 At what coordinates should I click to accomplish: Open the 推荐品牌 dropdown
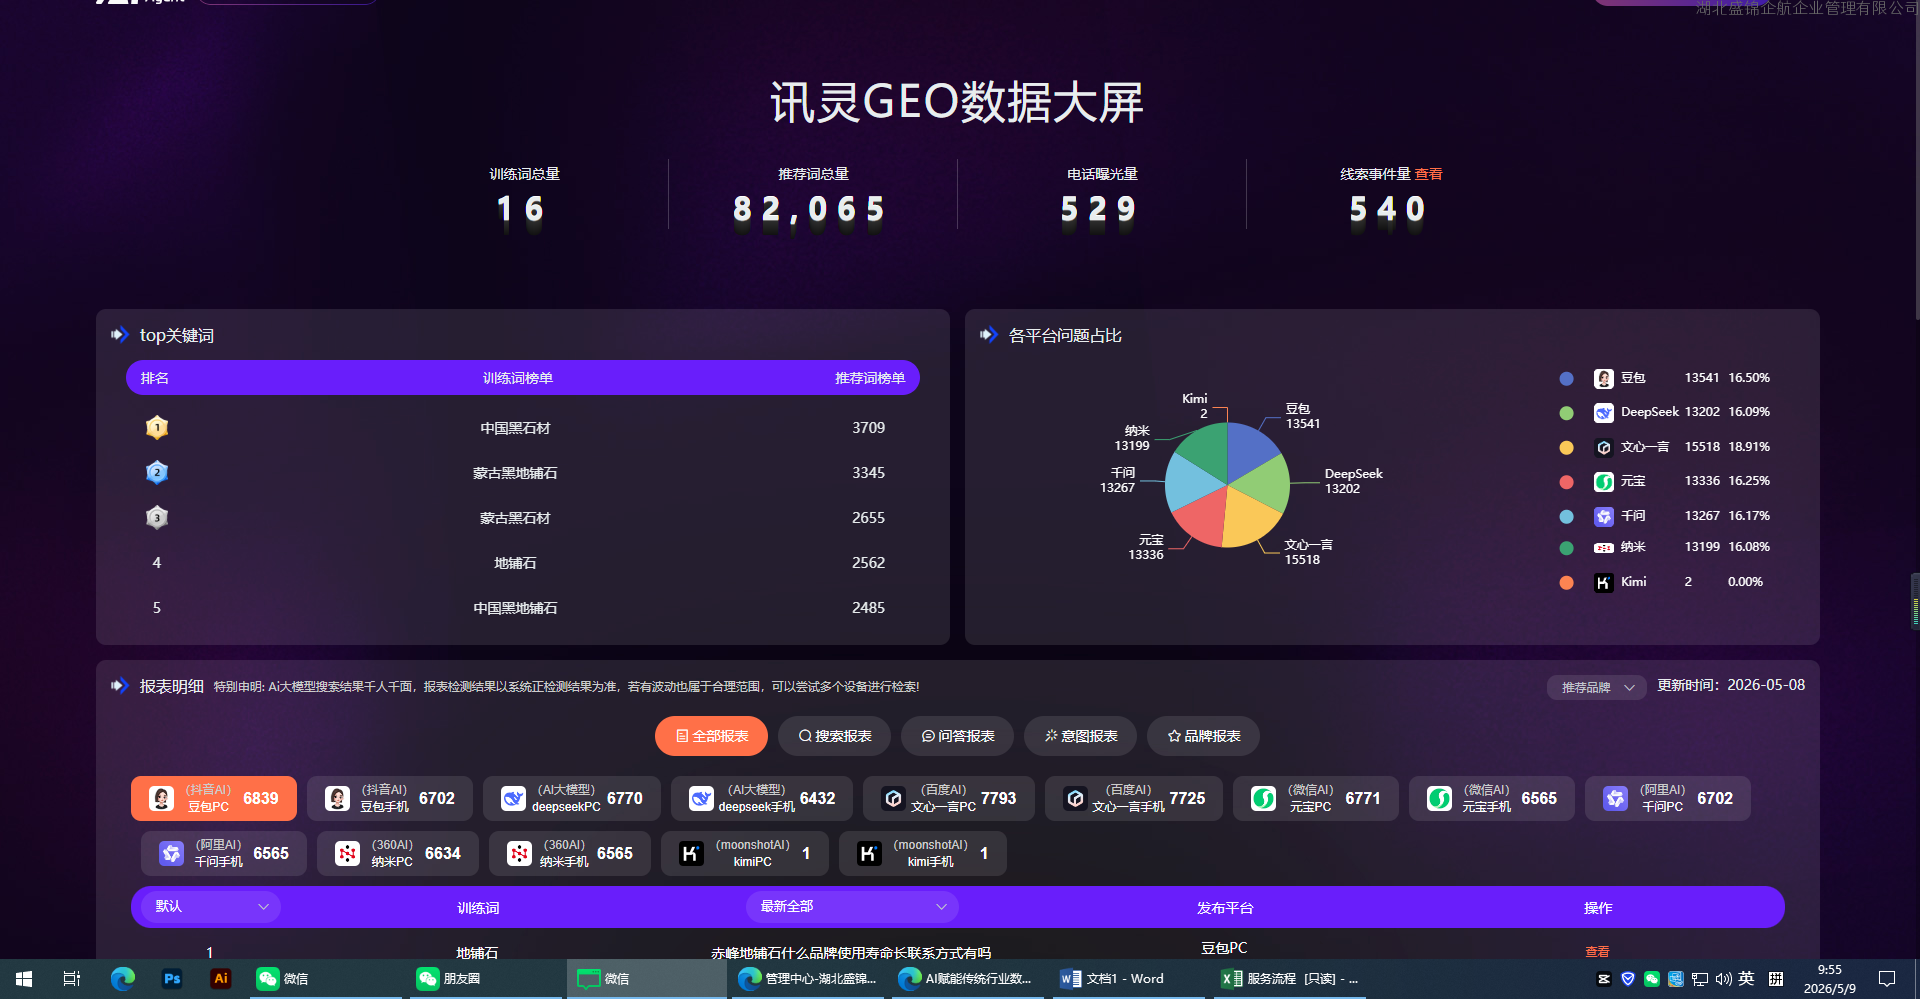click(x=1597, y=687)
